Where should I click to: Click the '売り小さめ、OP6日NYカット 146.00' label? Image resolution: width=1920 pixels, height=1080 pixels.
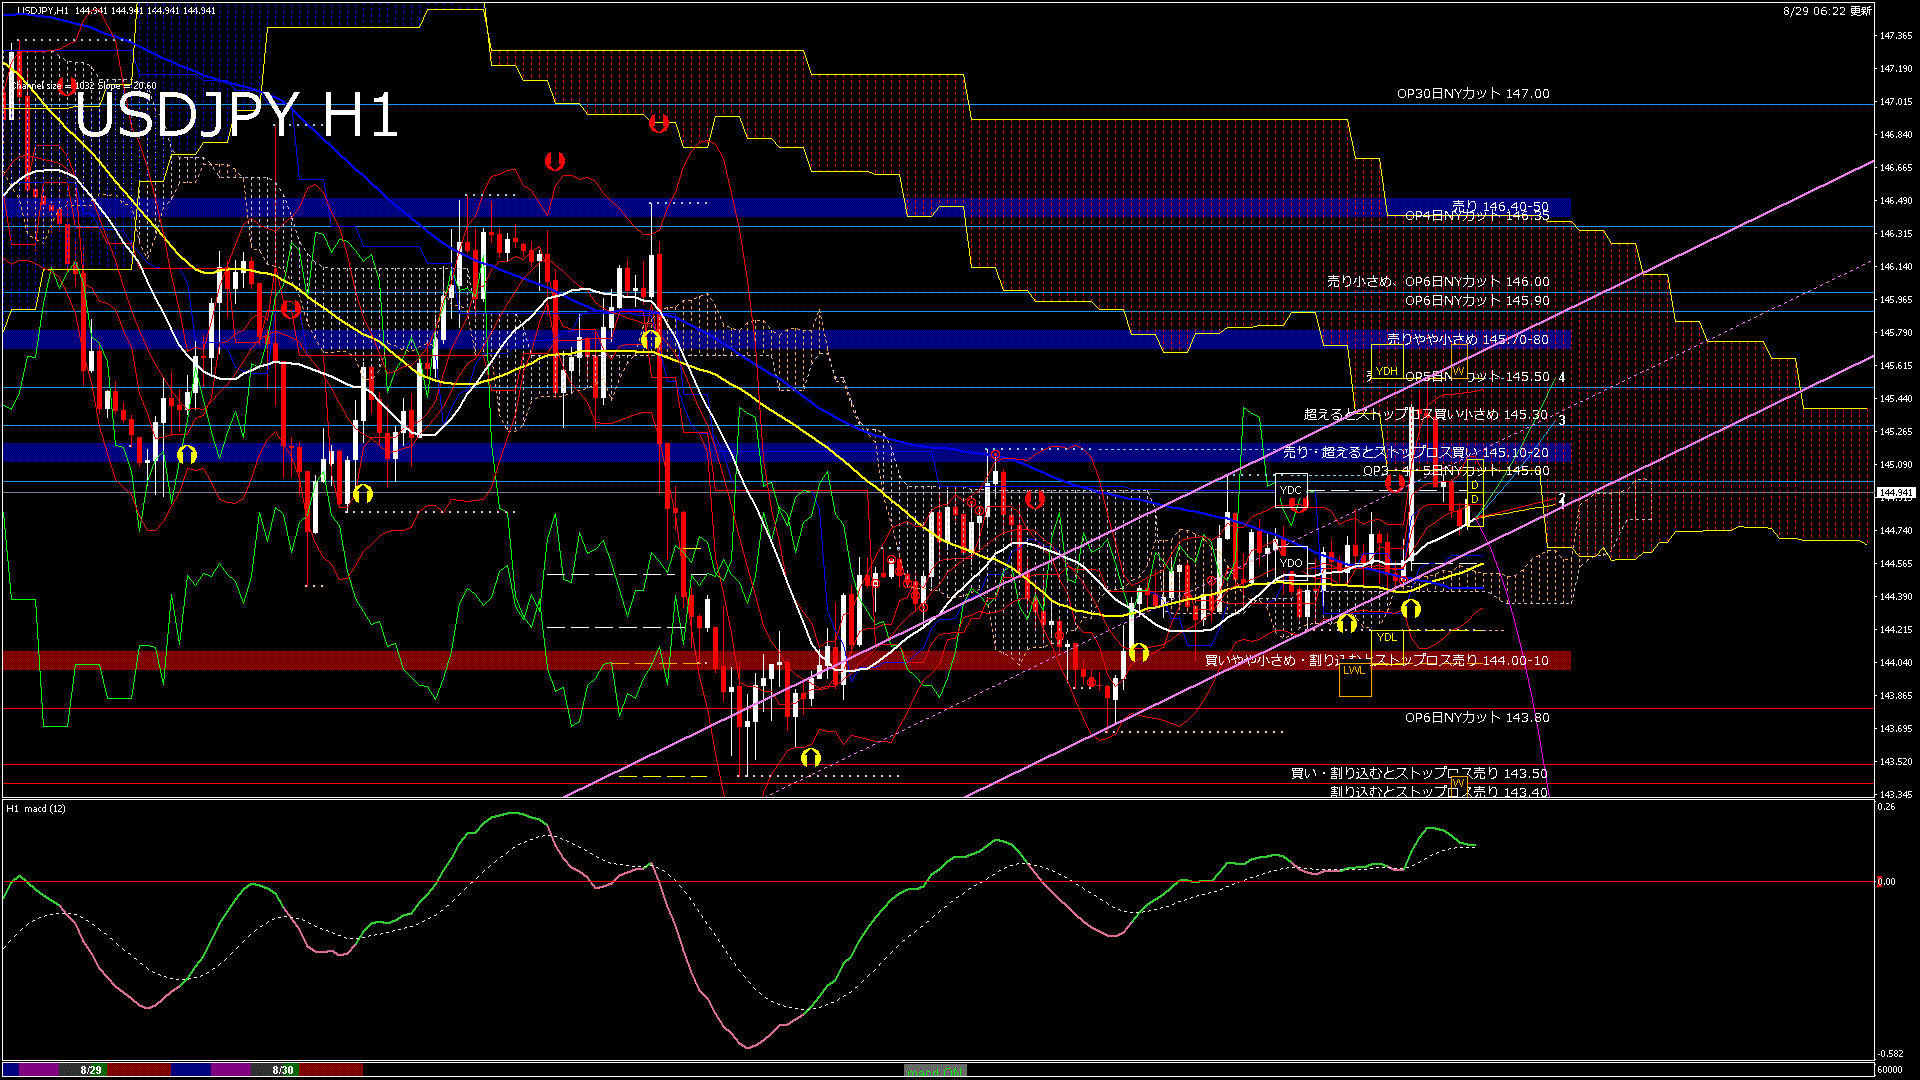[x=1438, y=282]
